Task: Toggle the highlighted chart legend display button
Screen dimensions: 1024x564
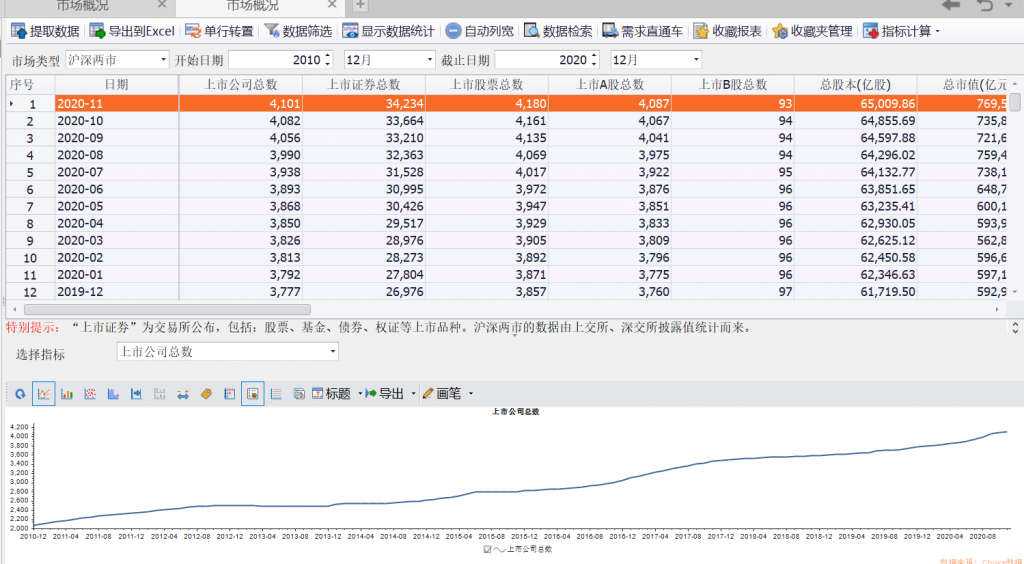Action: coord(252,394)
